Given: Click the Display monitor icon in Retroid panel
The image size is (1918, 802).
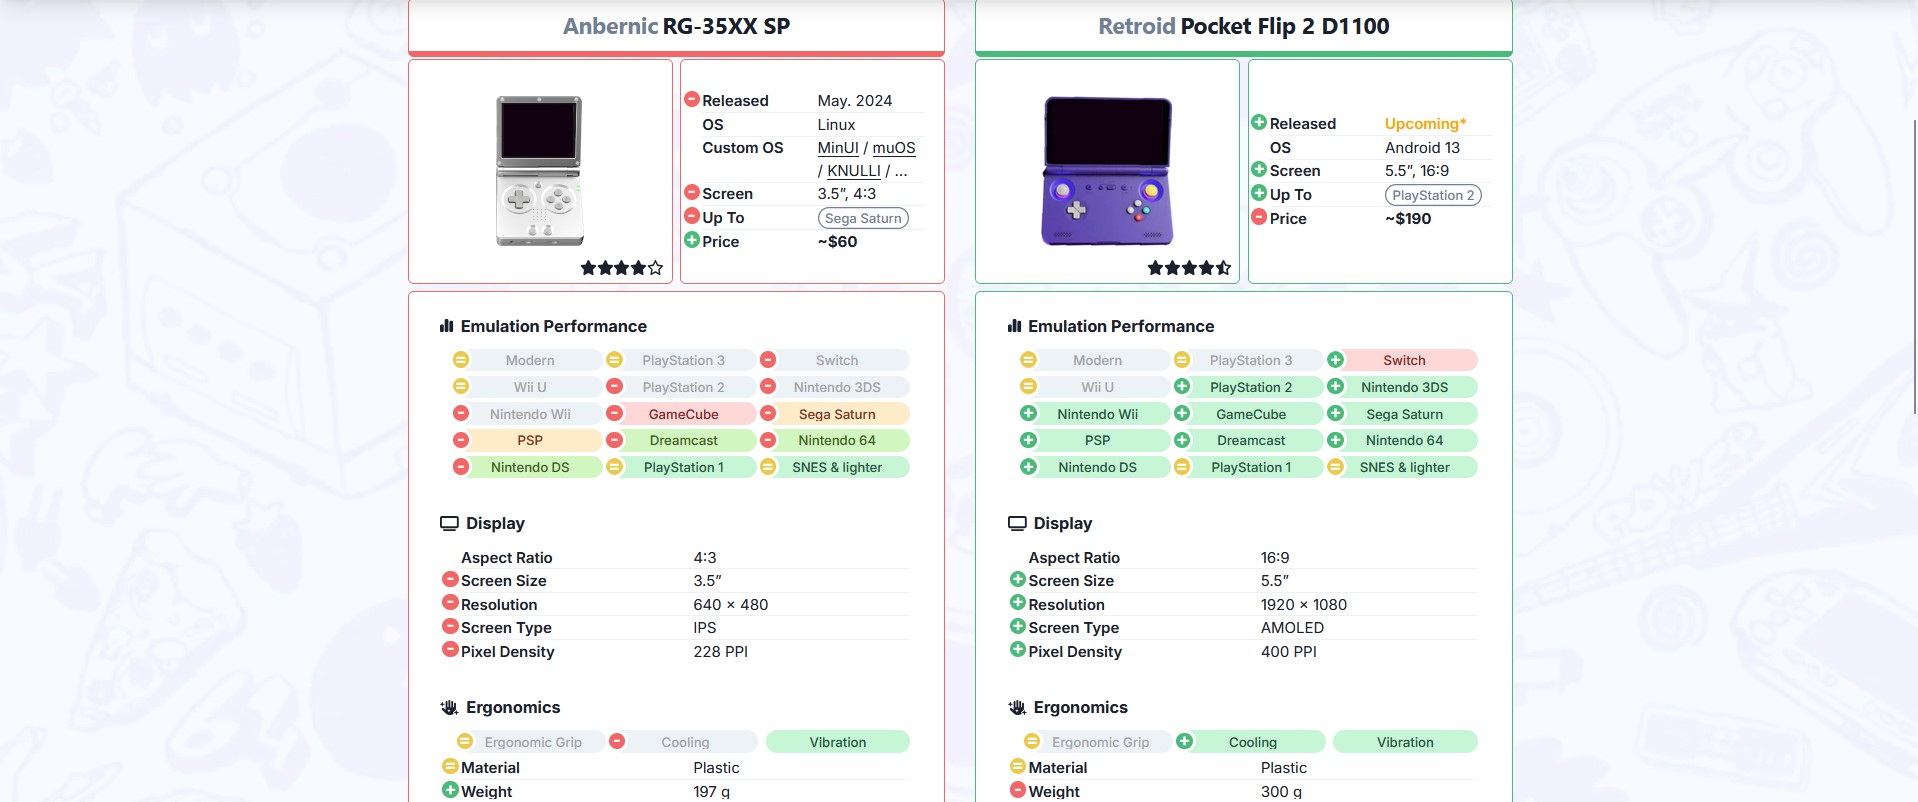Looking at the screenshot, I should (1017, 523).
